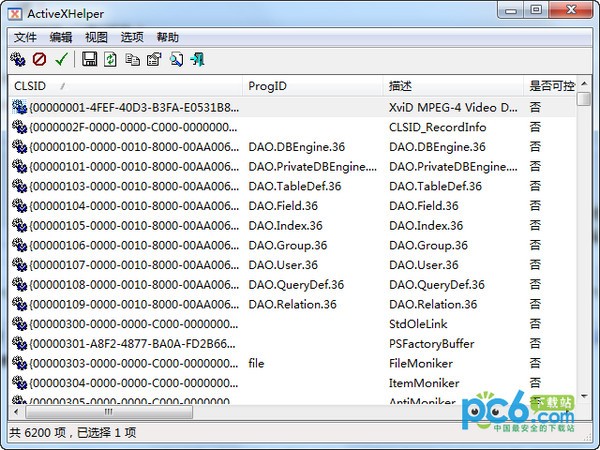The image size is (600, 450).
Task: Click ProgID cell DAO.PrivateDBEngine
Action: coord(313,166)
